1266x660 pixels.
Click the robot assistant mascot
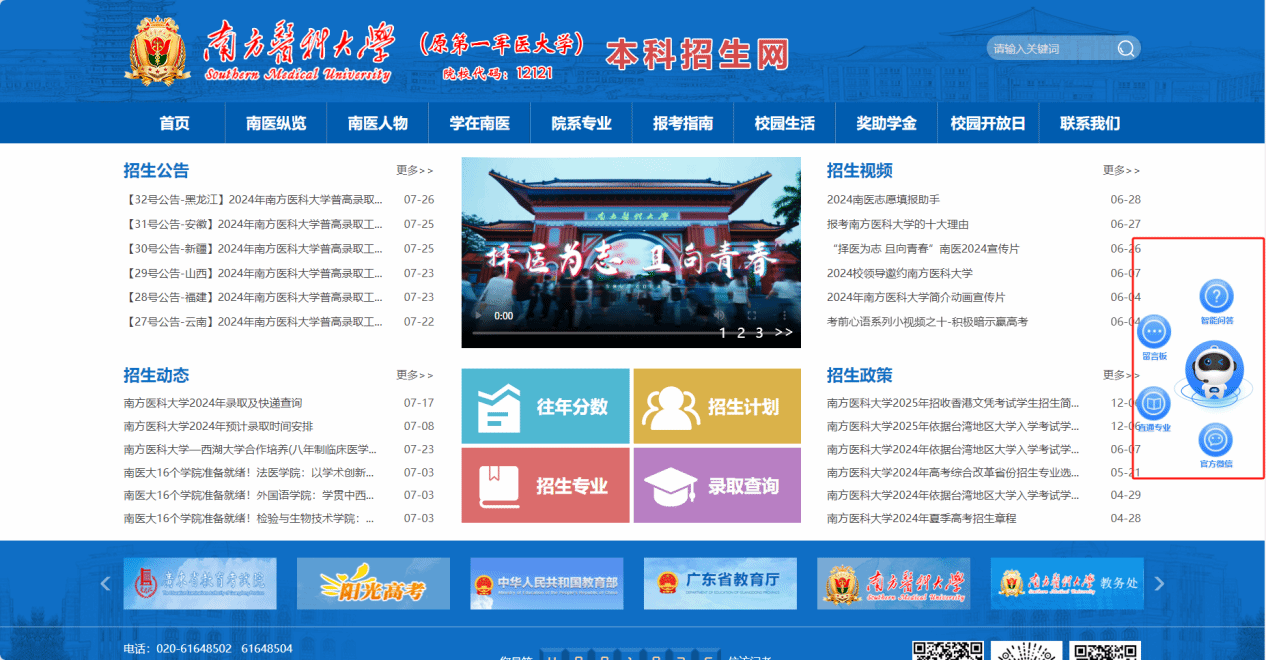point(1214,371)
